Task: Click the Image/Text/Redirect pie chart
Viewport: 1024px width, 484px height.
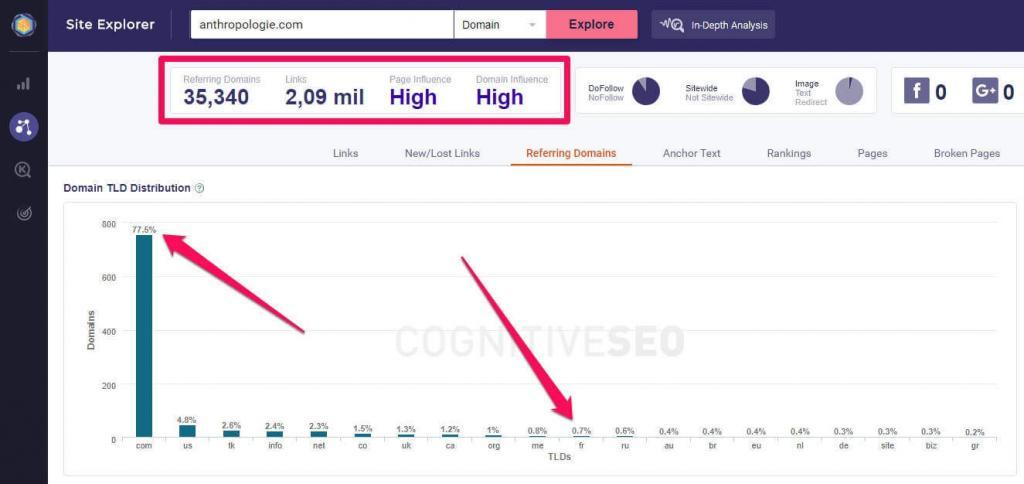Action: point(849,91)
